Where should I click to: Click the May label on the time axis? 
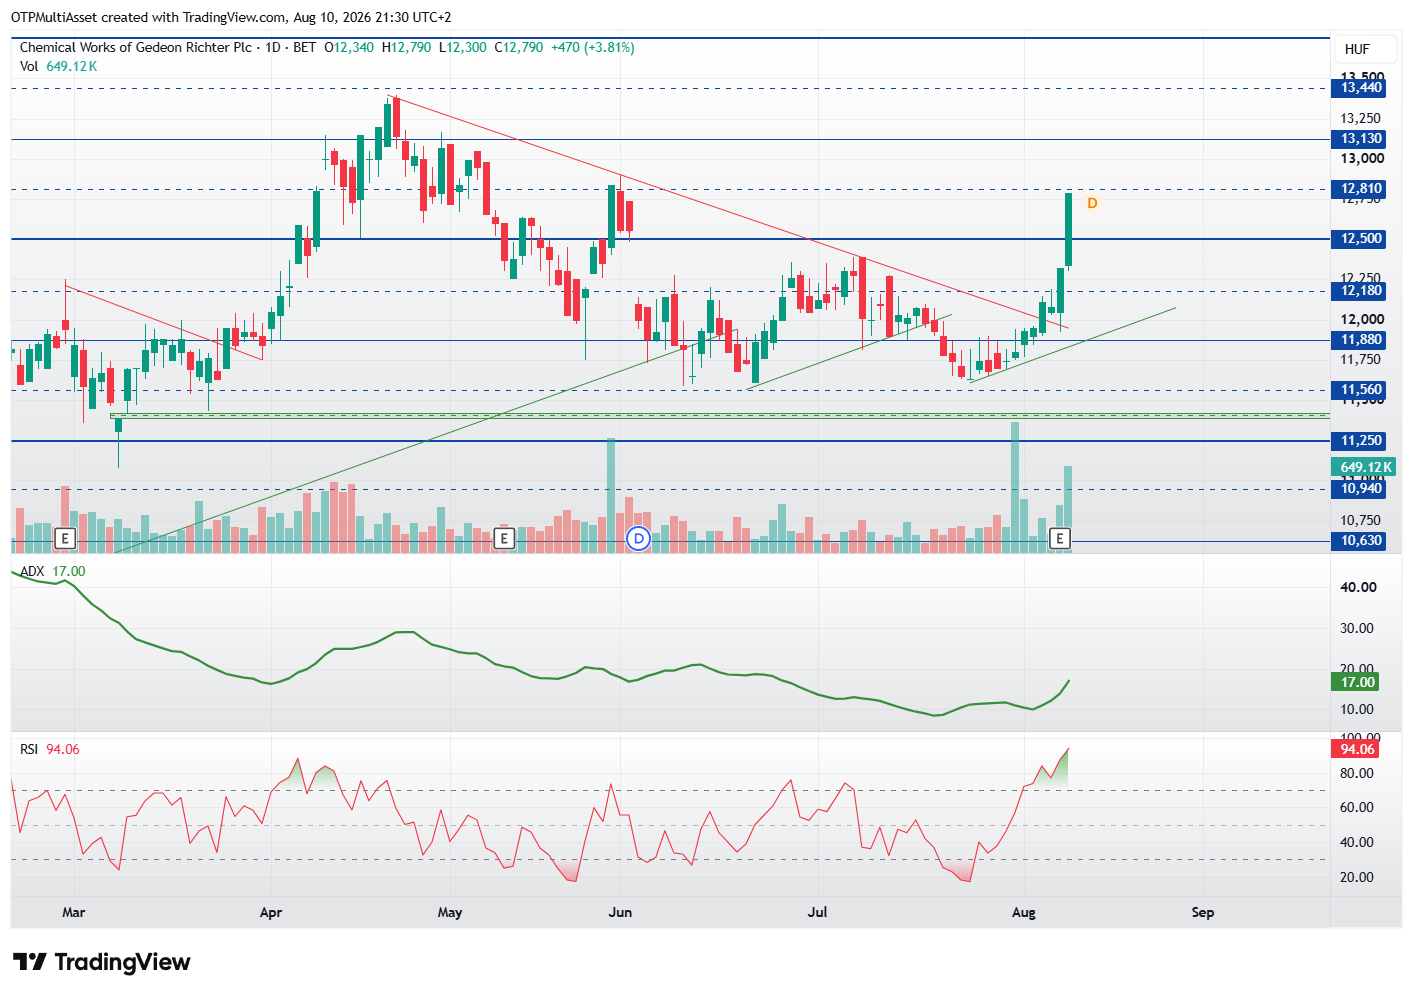pyautogui.click(x=450, y=912)
